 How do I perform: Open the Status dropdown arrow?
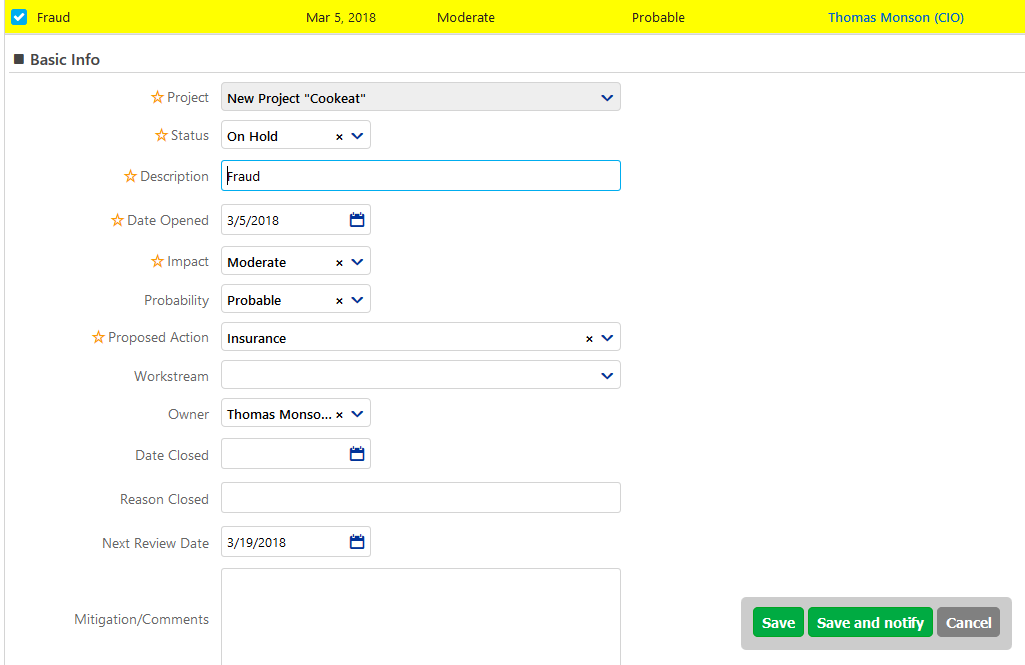tap(358, 136)
